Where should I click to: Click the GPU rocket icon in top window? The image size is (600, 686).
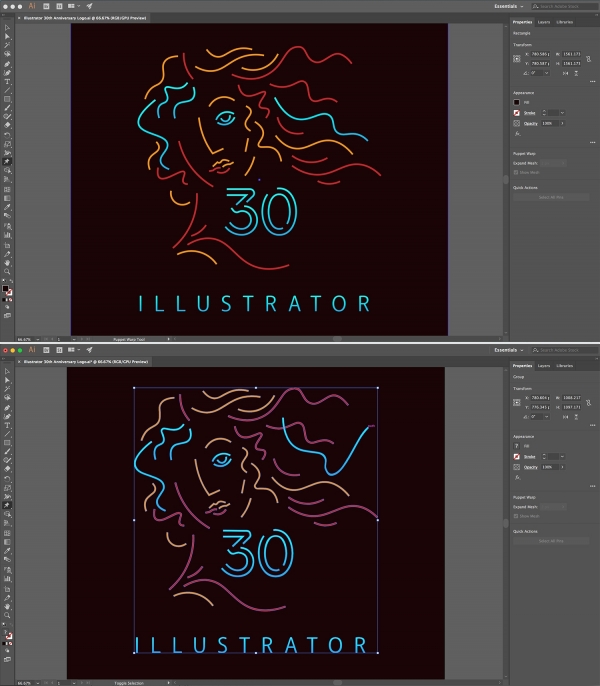89,6
